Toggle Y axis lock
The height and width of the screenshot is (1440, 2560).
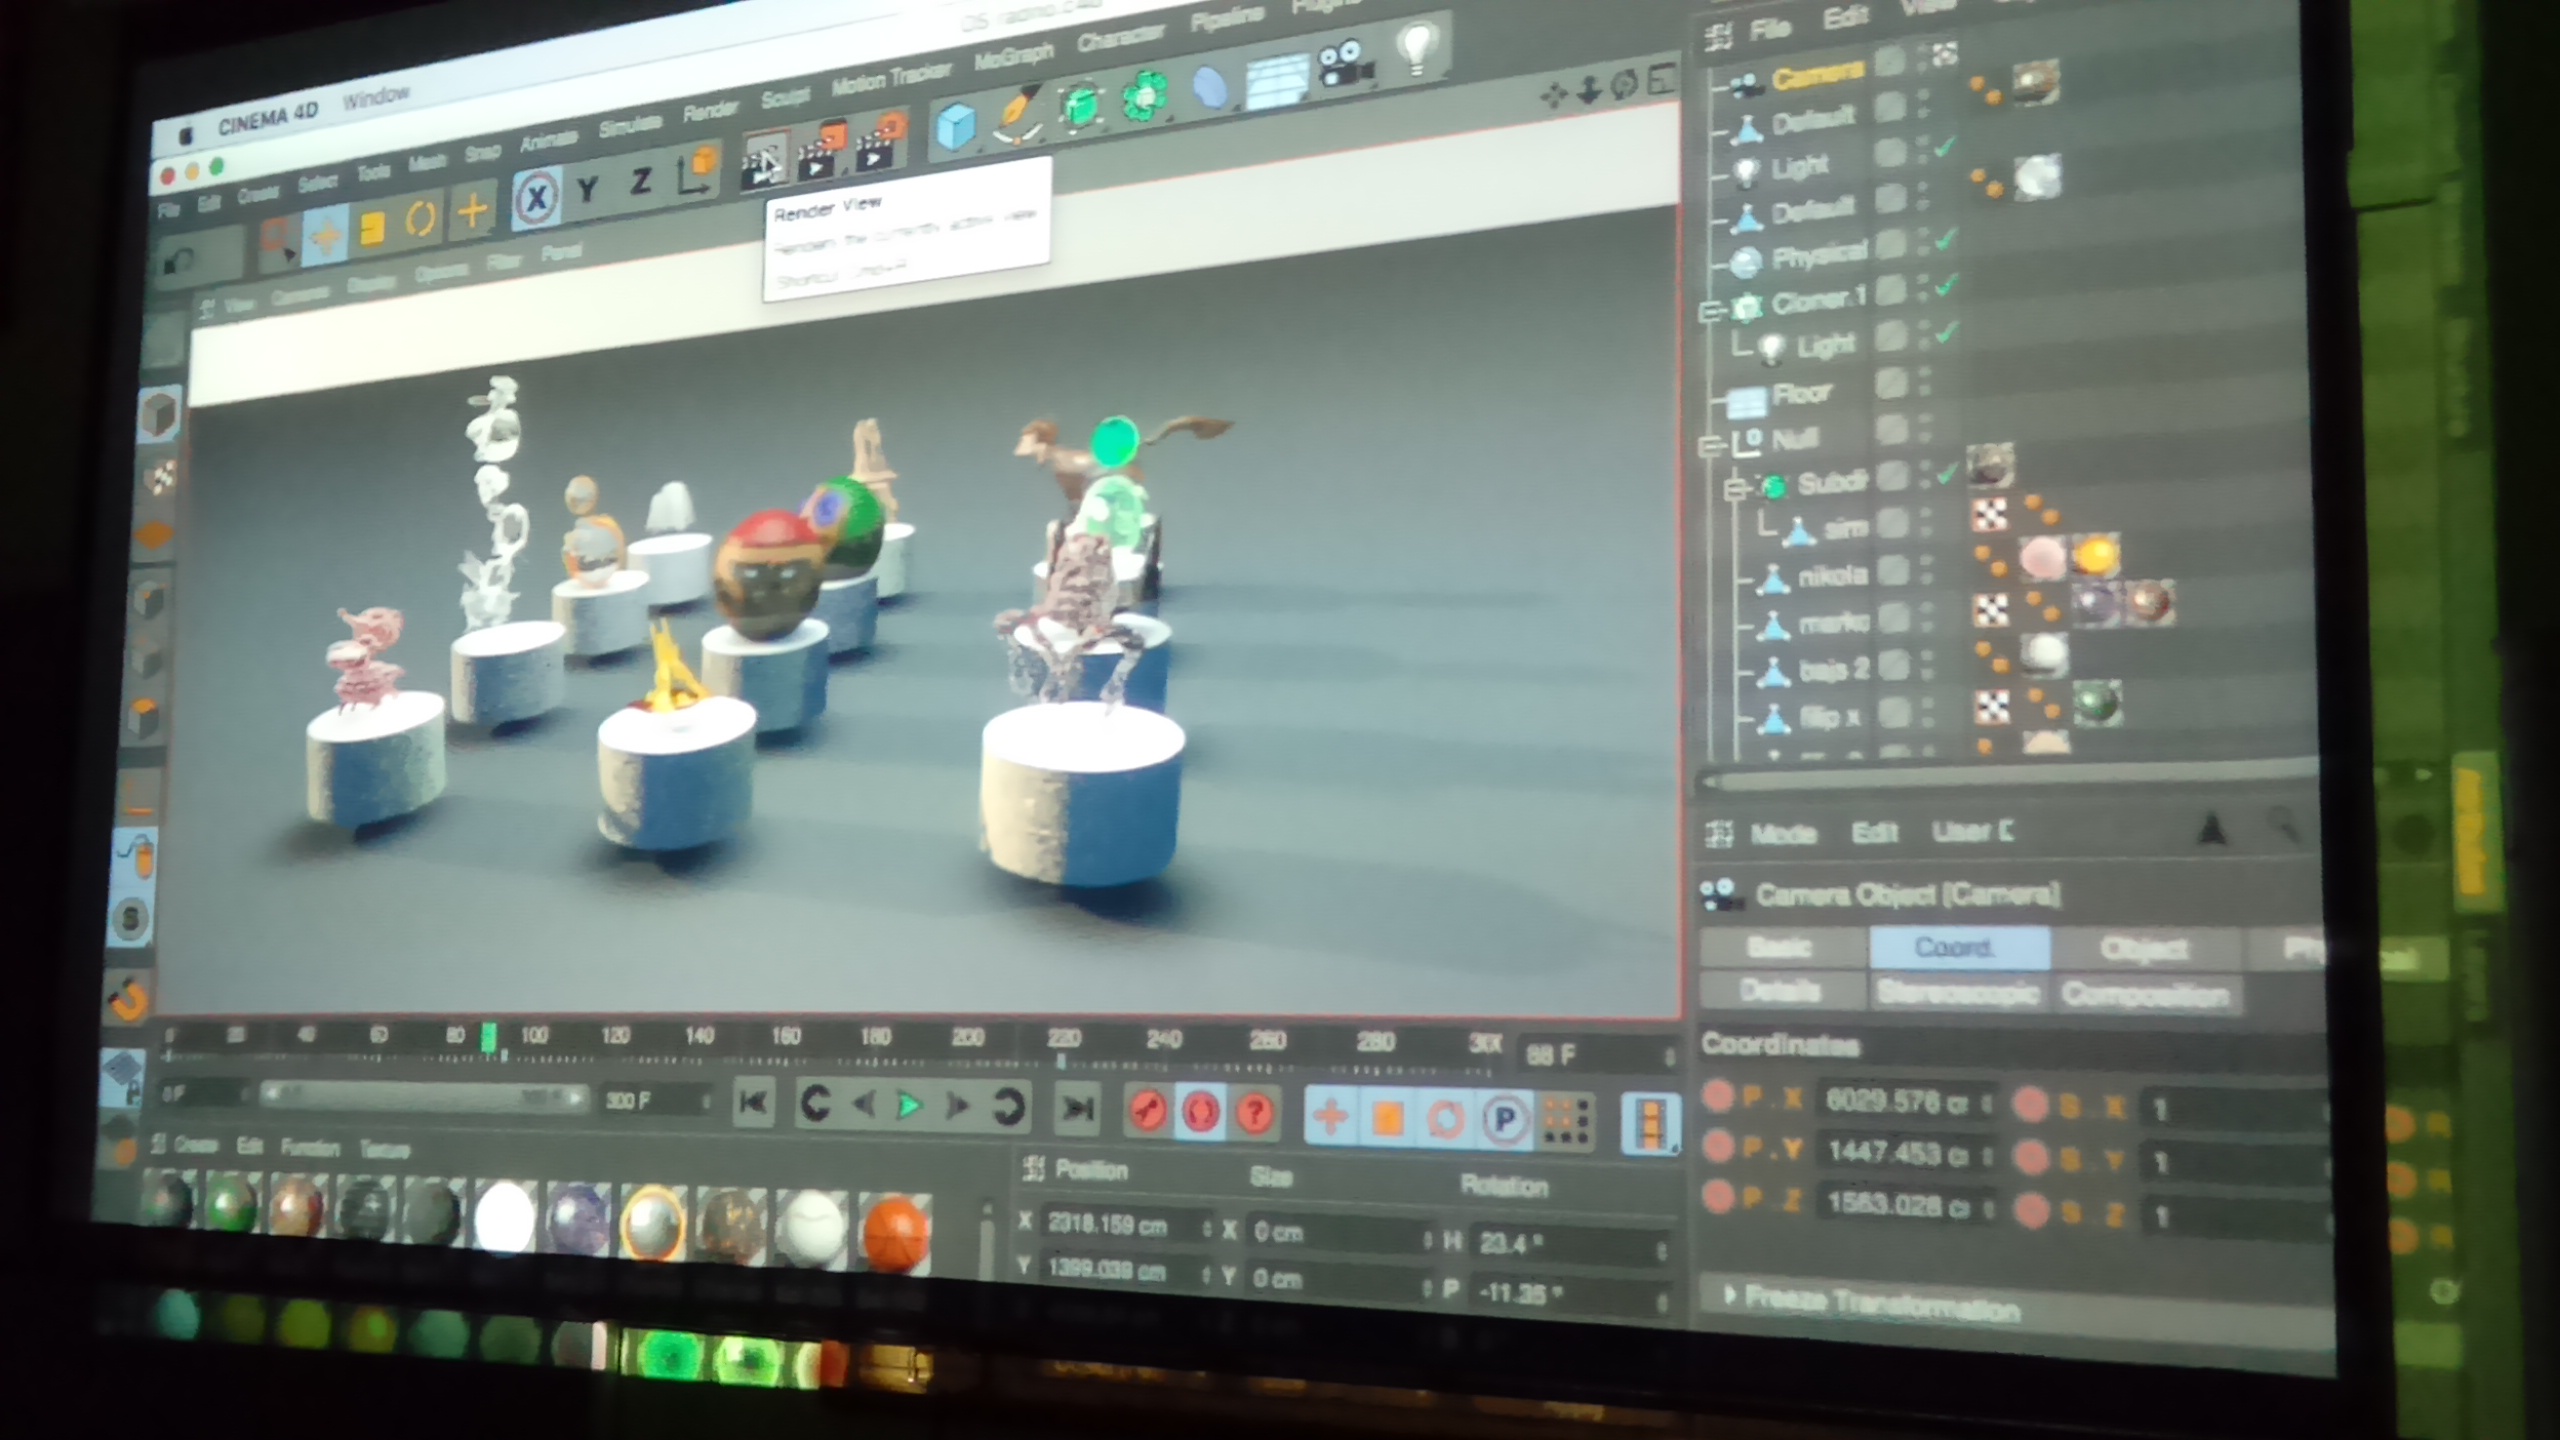coord(588,190)
